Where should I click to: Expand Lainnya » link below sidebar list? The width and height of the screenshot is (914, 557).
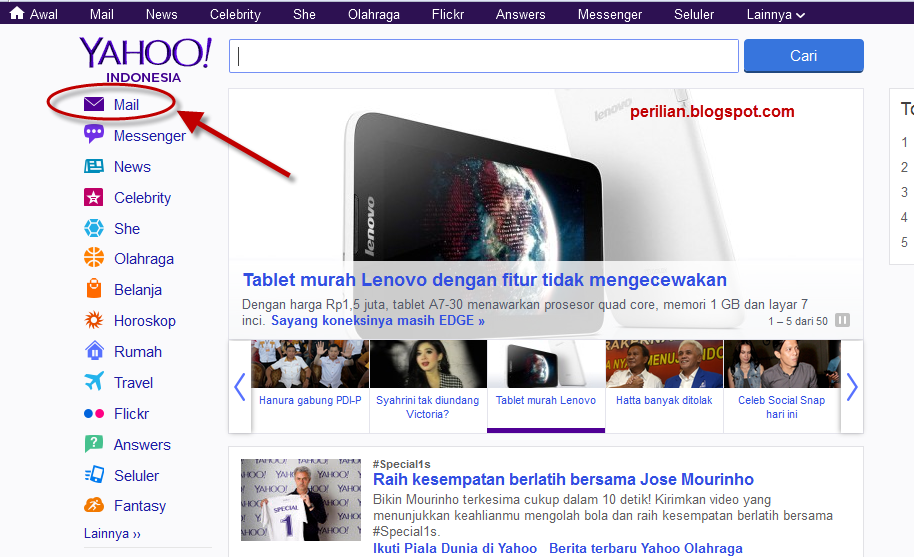coord(112,534)
